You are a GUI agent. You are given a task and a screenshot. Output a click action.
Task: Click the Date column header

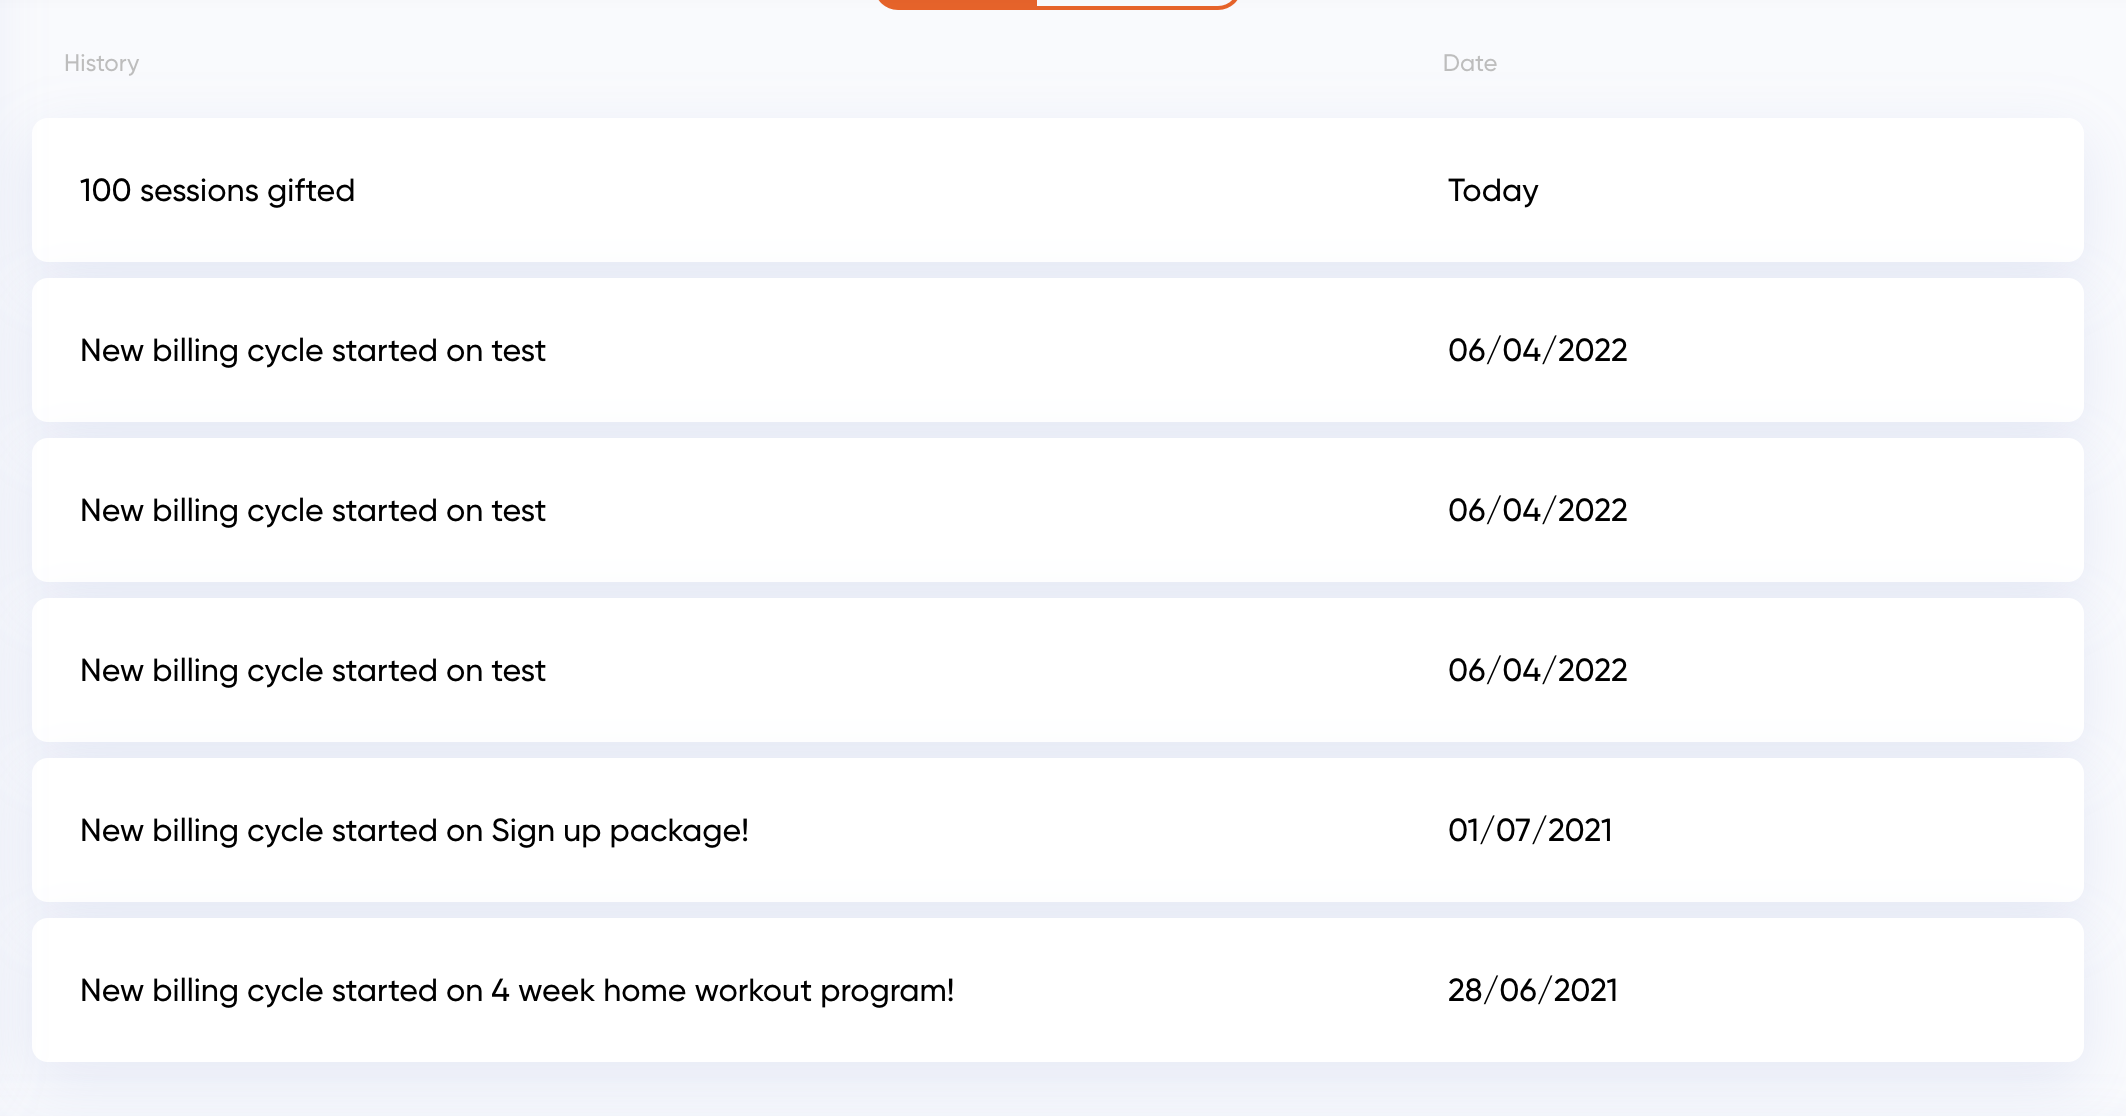(1469, 63)
